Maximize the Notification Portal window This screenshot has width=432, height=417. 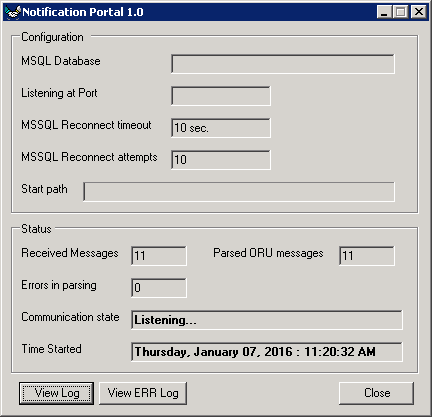(x=401, y=12)
